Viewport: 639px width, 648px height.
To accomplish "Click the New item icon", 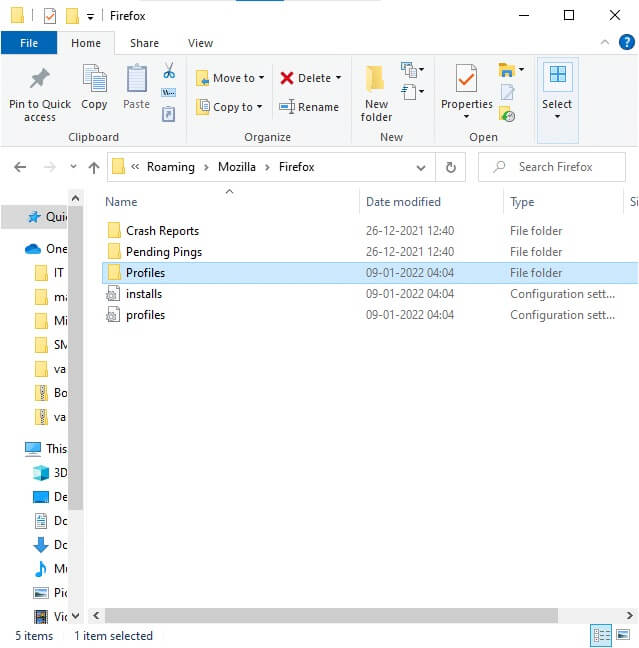I will tap(409, 69).
